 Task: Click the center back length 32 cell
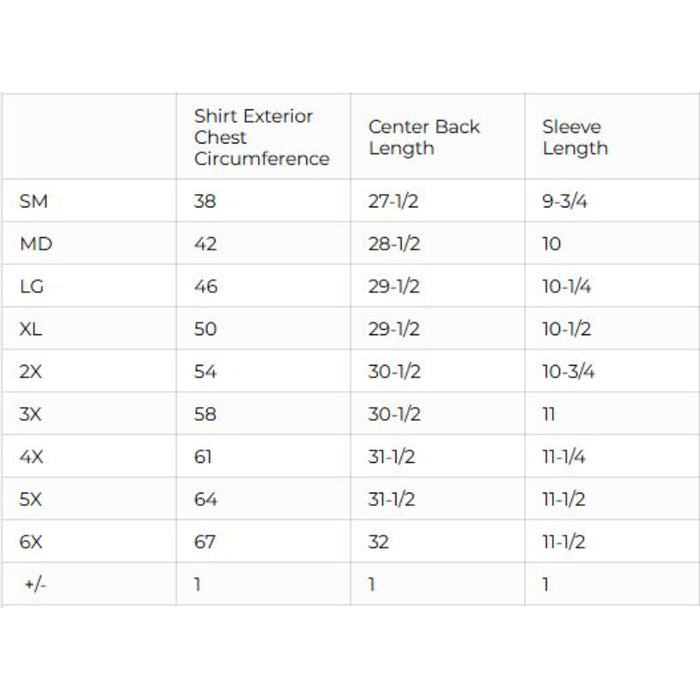(379, 542)
